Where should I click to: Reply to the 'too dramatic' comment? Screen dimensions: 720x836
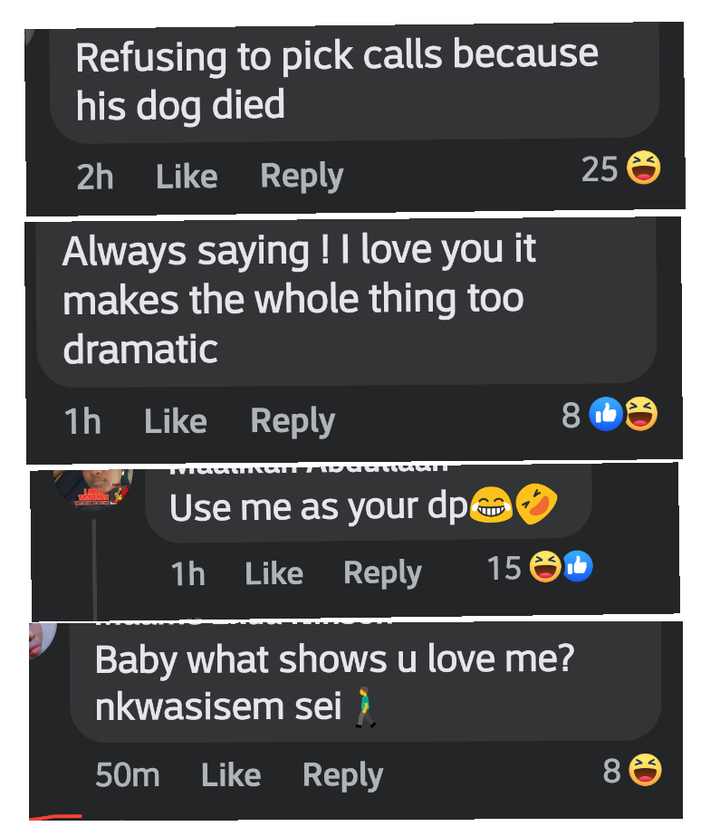tap(293, 422)
